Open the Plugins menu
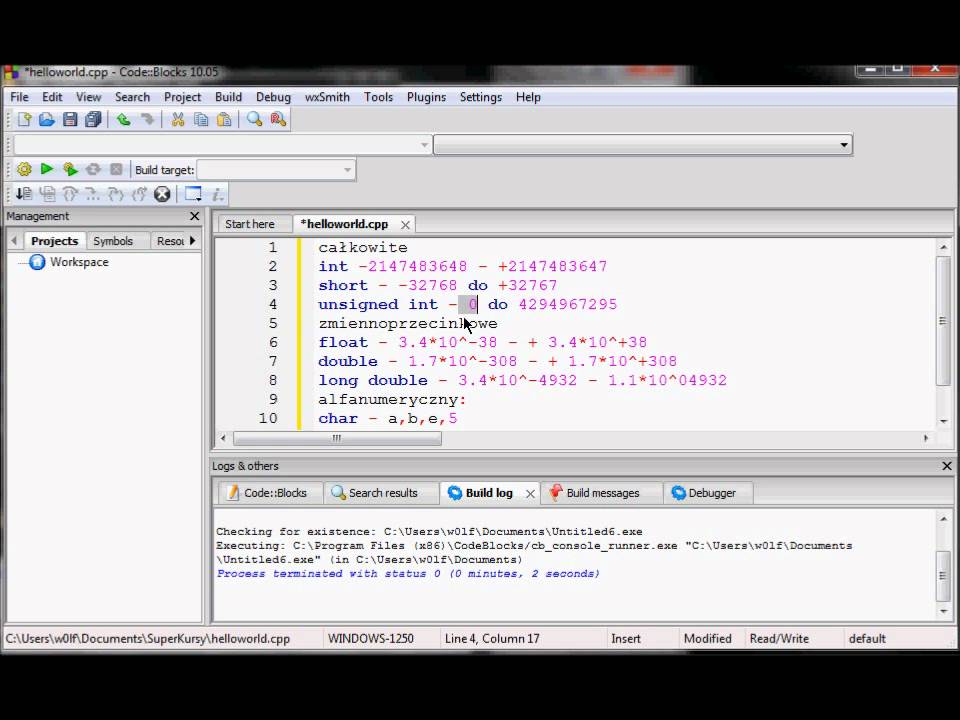960x720 pixels. [x=426, y=97]
